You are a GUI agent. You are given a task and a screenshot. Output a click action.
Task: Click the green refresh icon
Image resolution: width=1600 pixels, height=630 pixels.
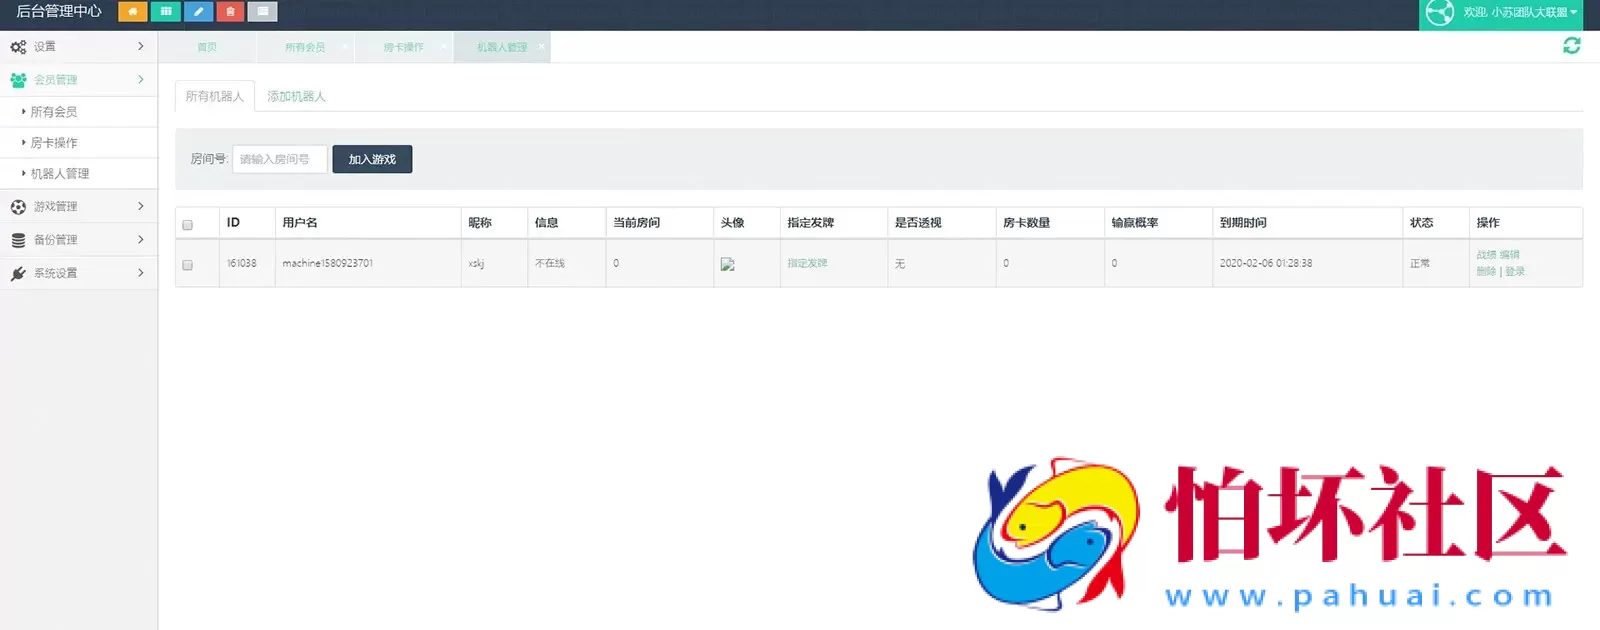point(1572,46)
